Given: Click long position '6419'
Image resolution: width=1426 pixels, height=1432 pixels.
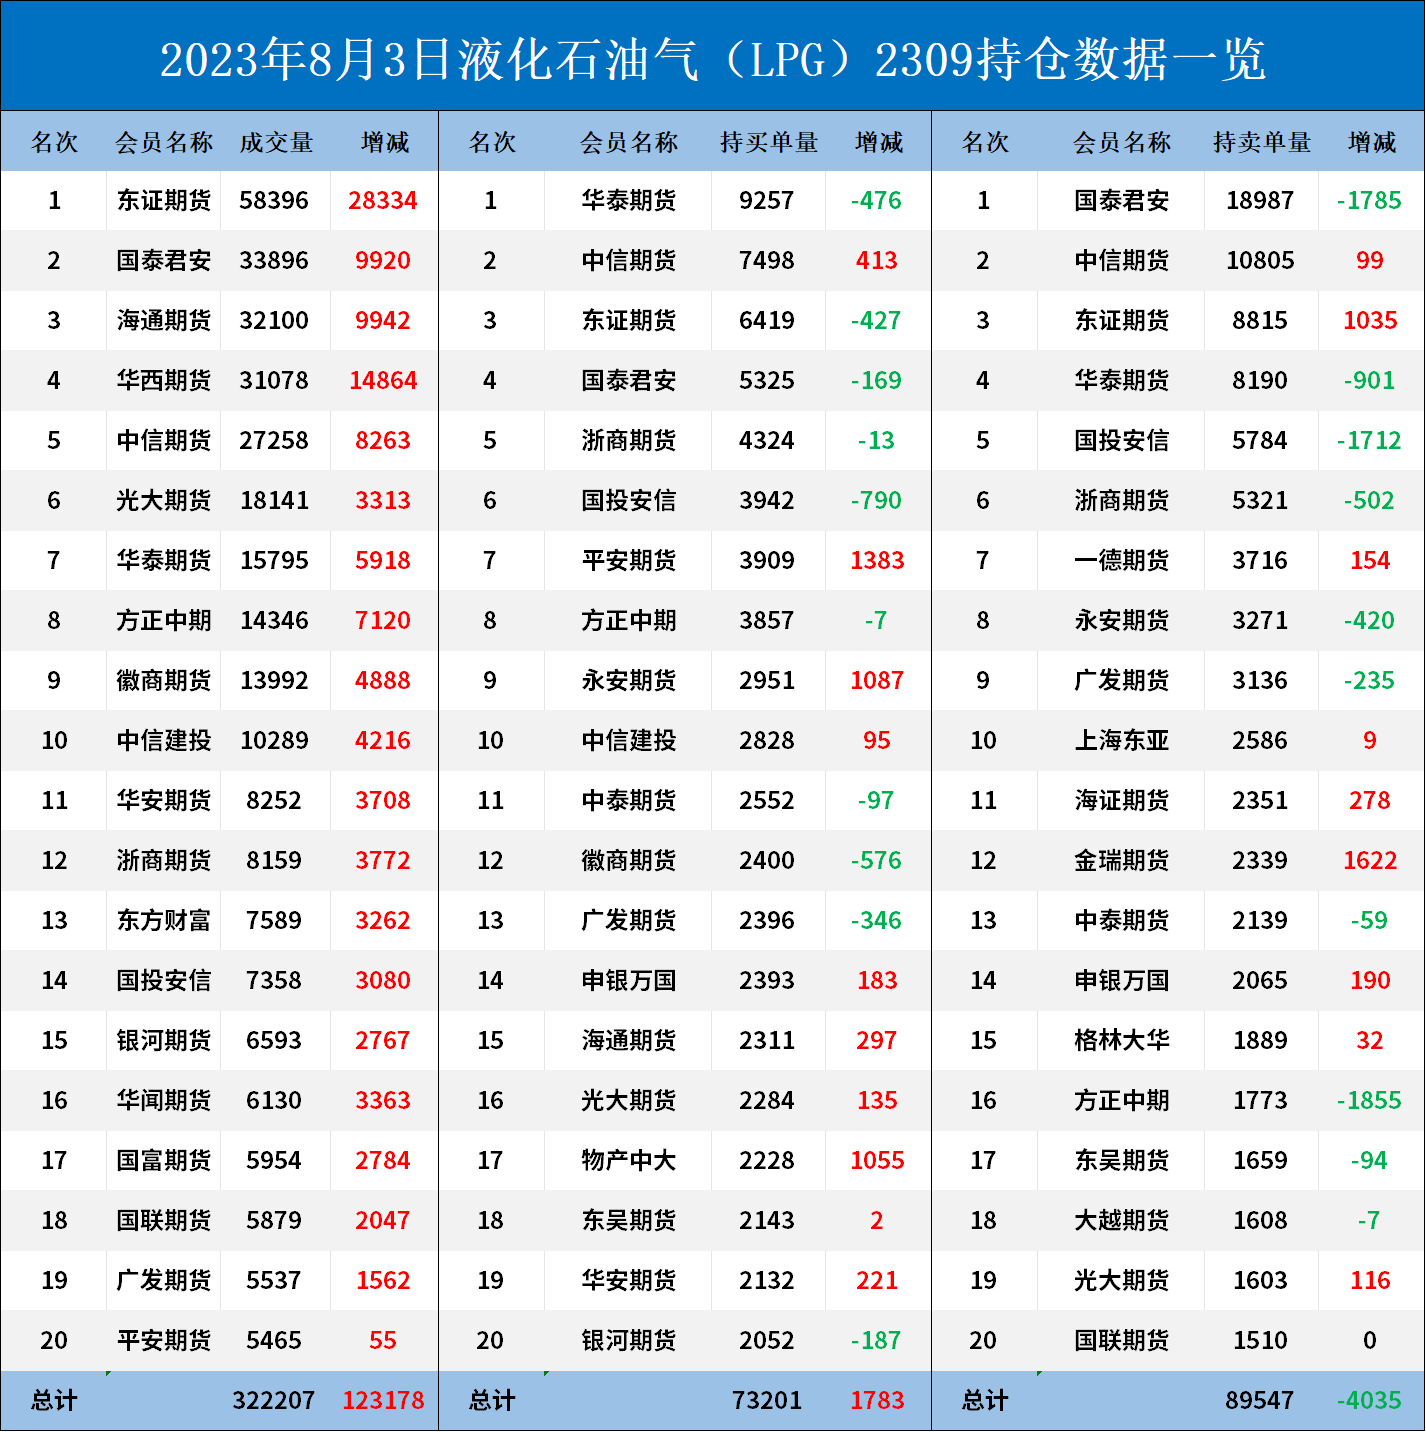Looking at the screenshot, I should coord(767,321).
